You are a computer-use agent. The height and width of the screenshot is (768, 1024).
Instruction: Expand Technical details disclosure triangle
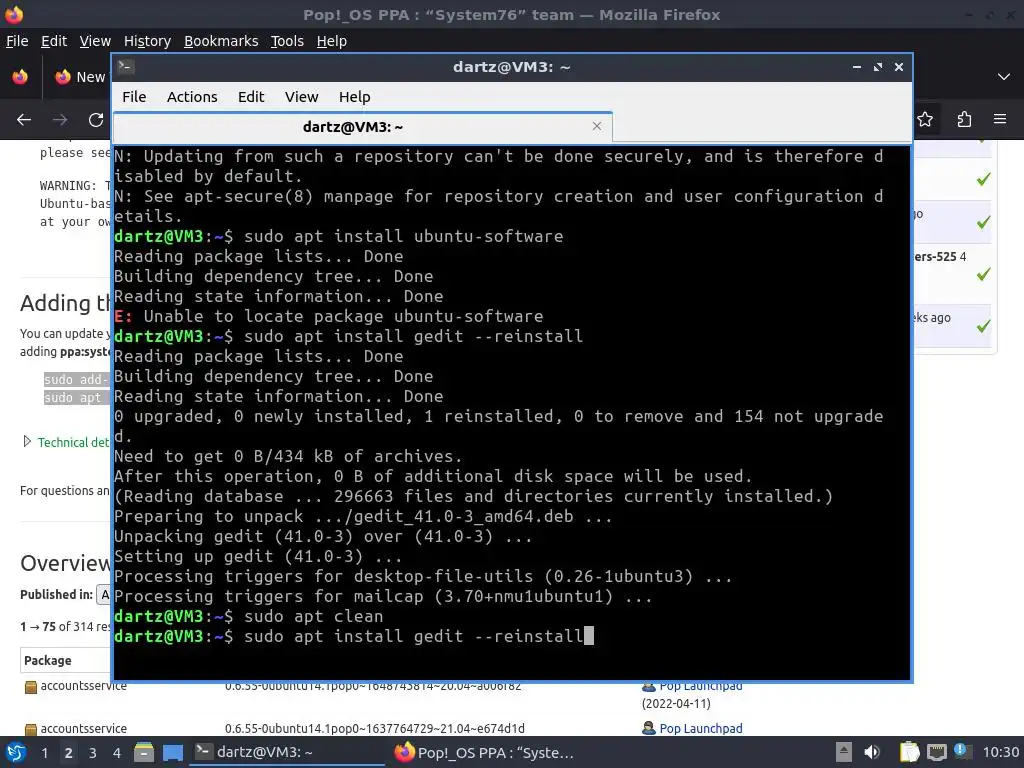coord(27,442)
